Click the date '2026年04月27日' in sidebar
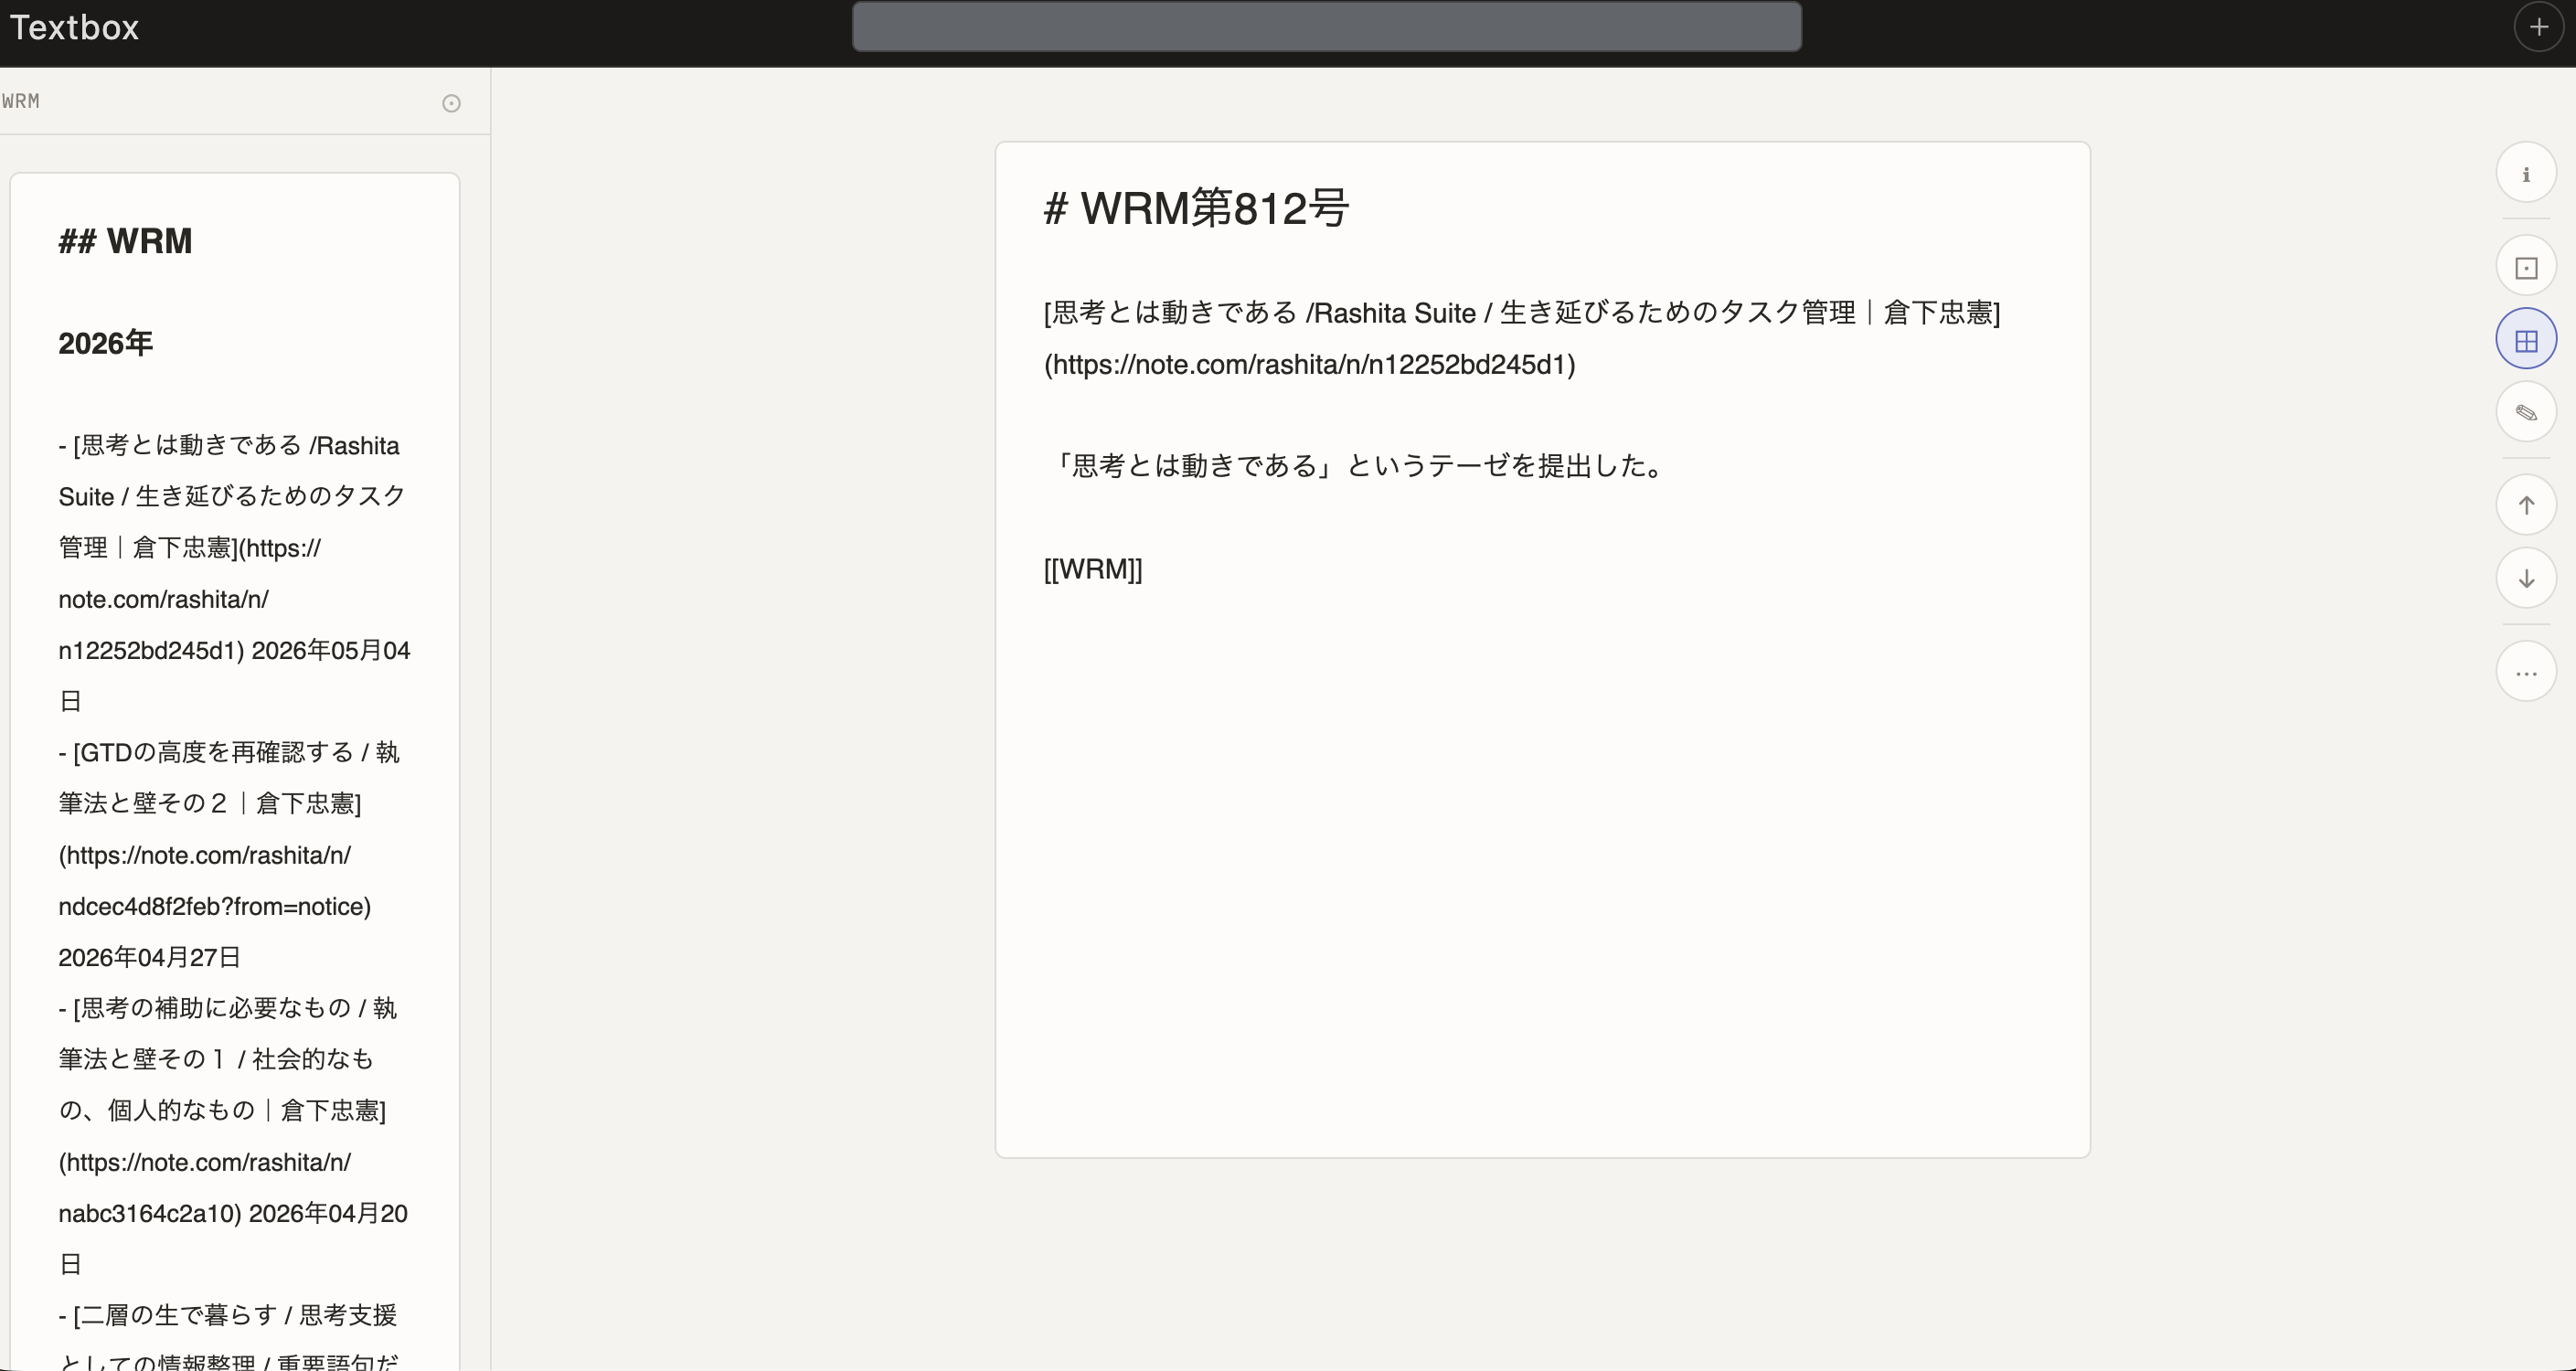Image resolution: width=2576 pixels, height=1371 pixels. pyautogui.click(x=149, y=957)
